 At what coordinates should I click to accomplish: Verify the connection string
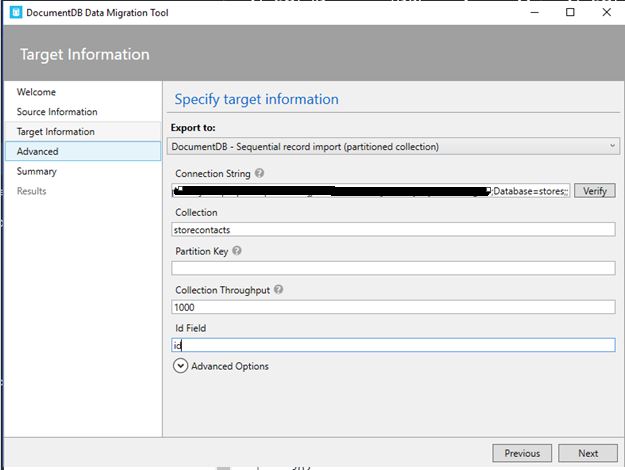[594, 191]
